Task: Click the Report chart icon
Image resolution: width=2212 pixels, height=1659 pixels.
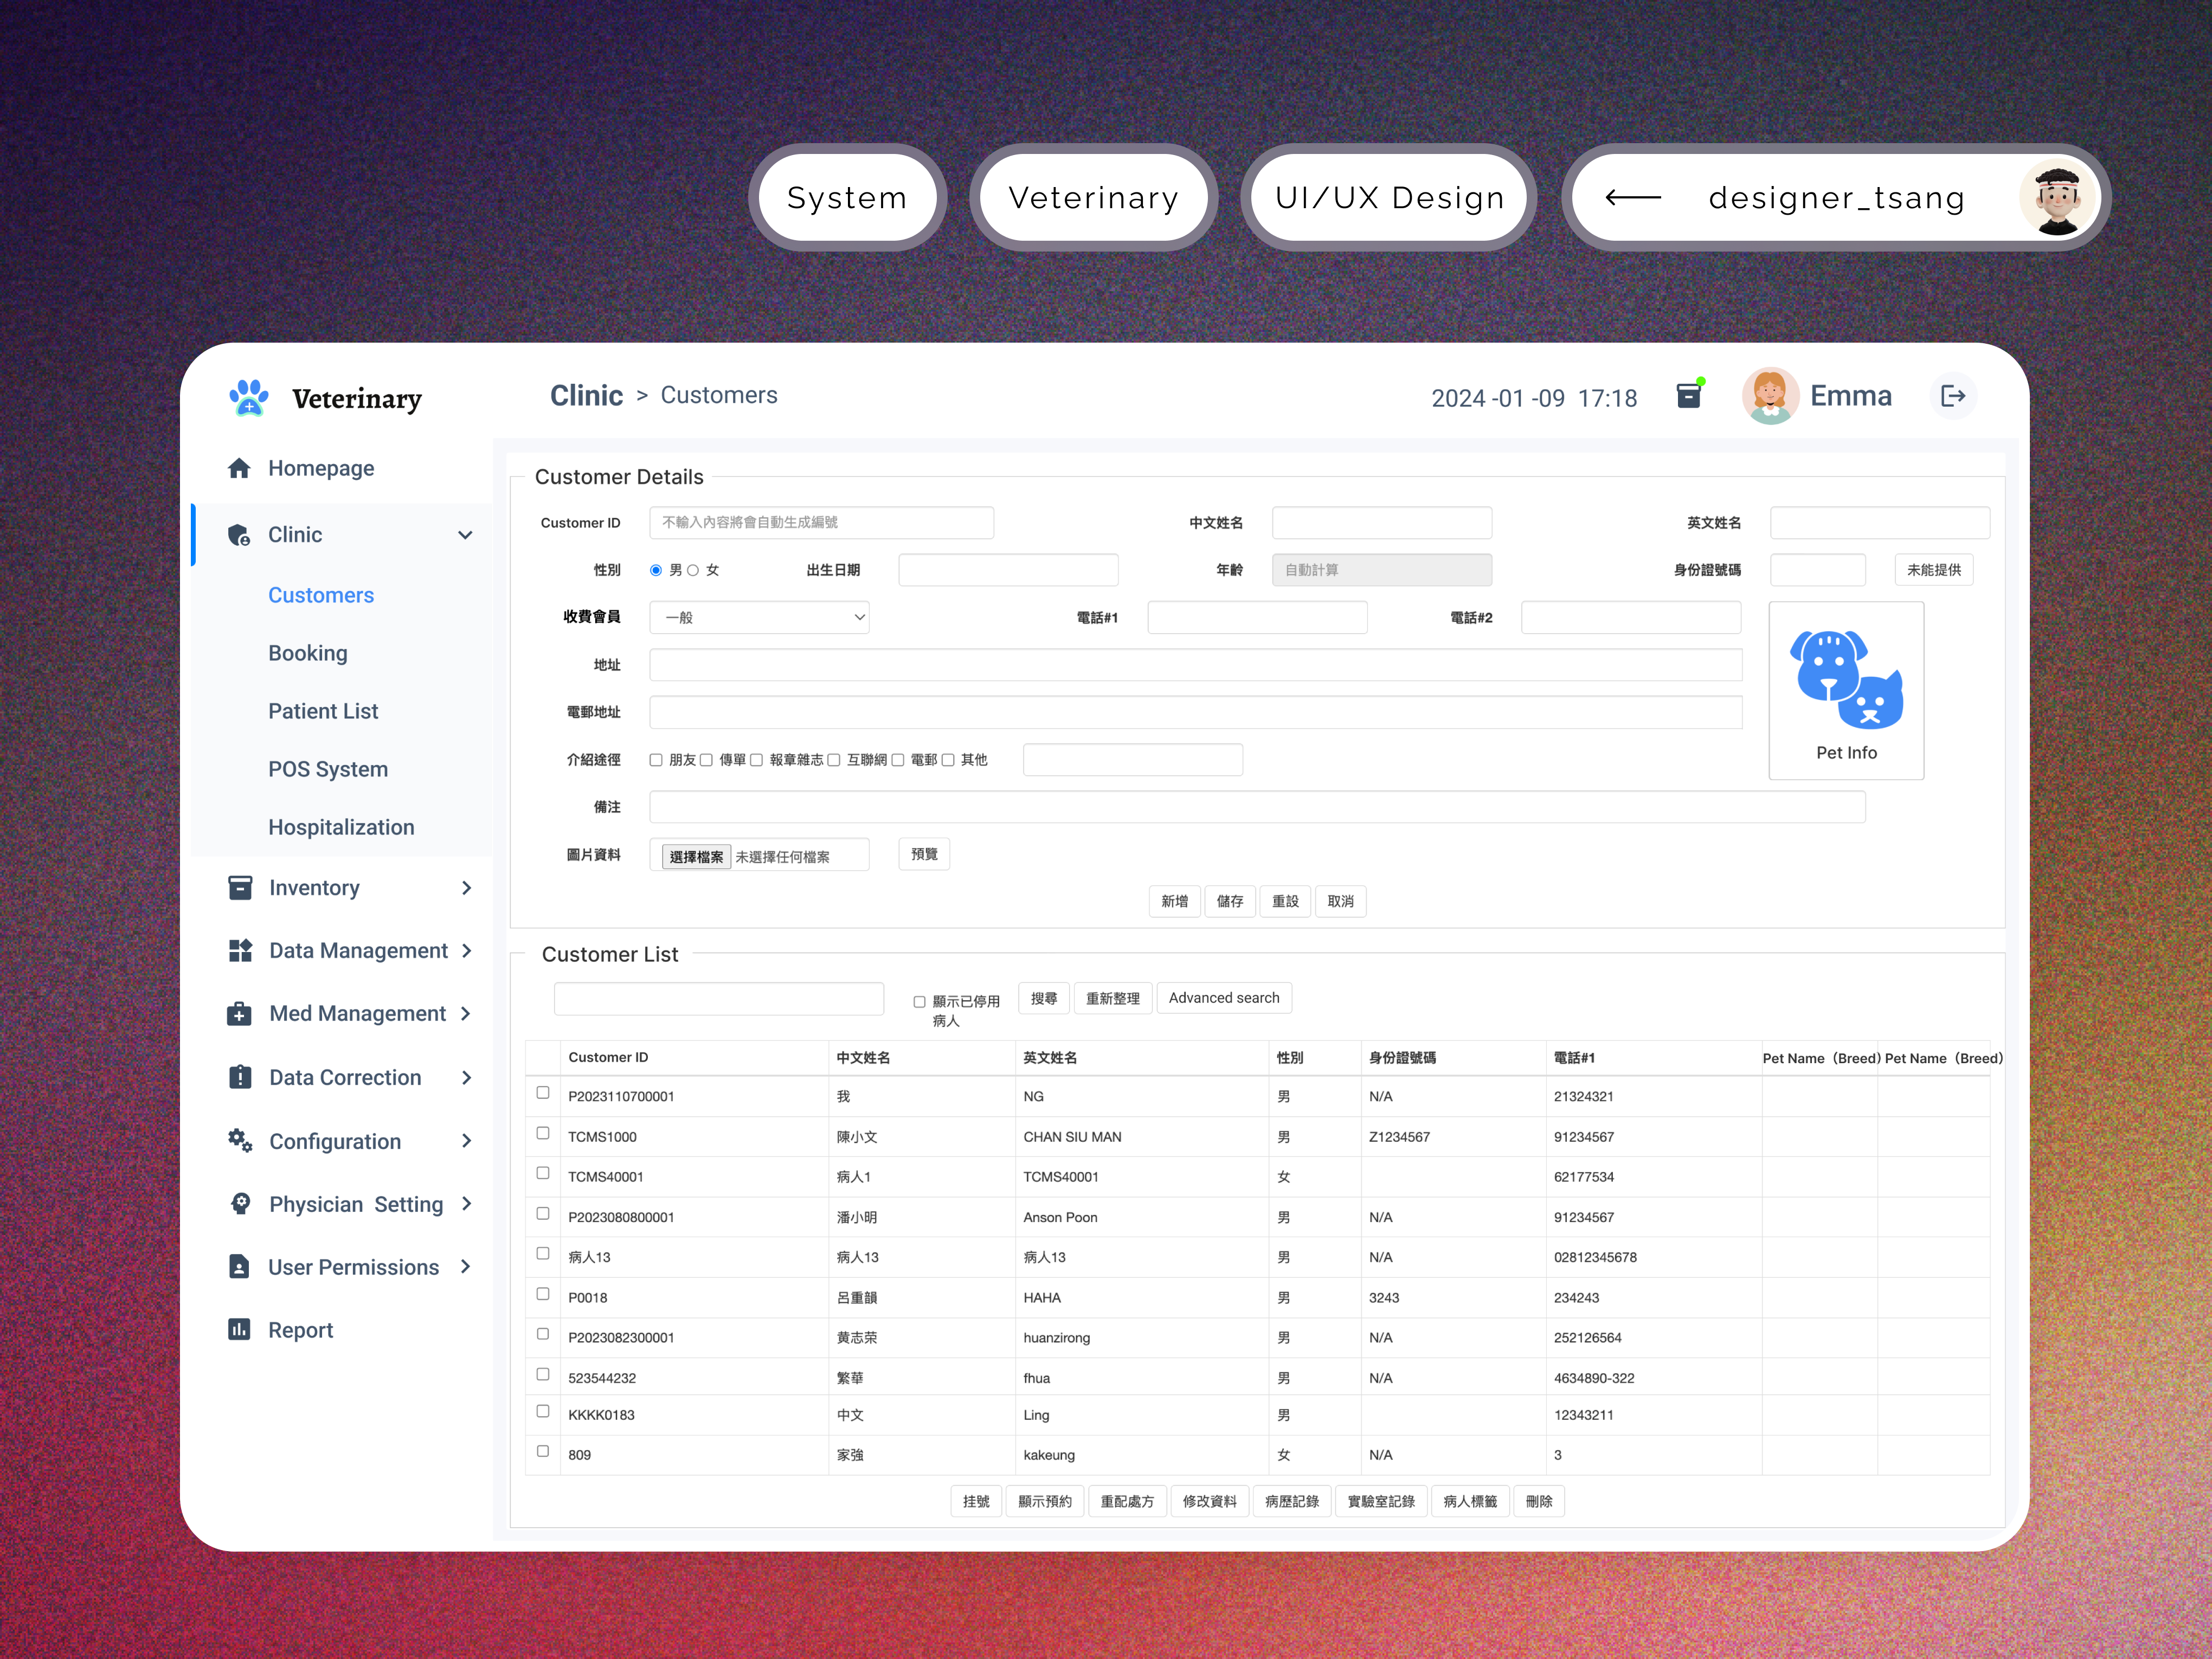Action: 239,1329
